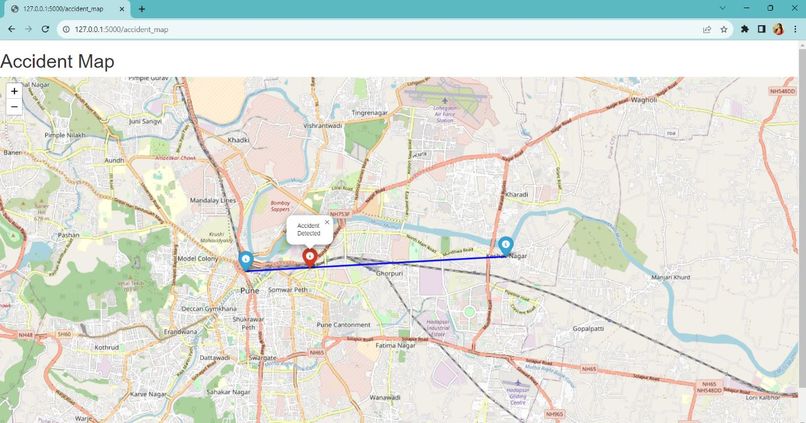Open a new browser tab

point(142,9)
